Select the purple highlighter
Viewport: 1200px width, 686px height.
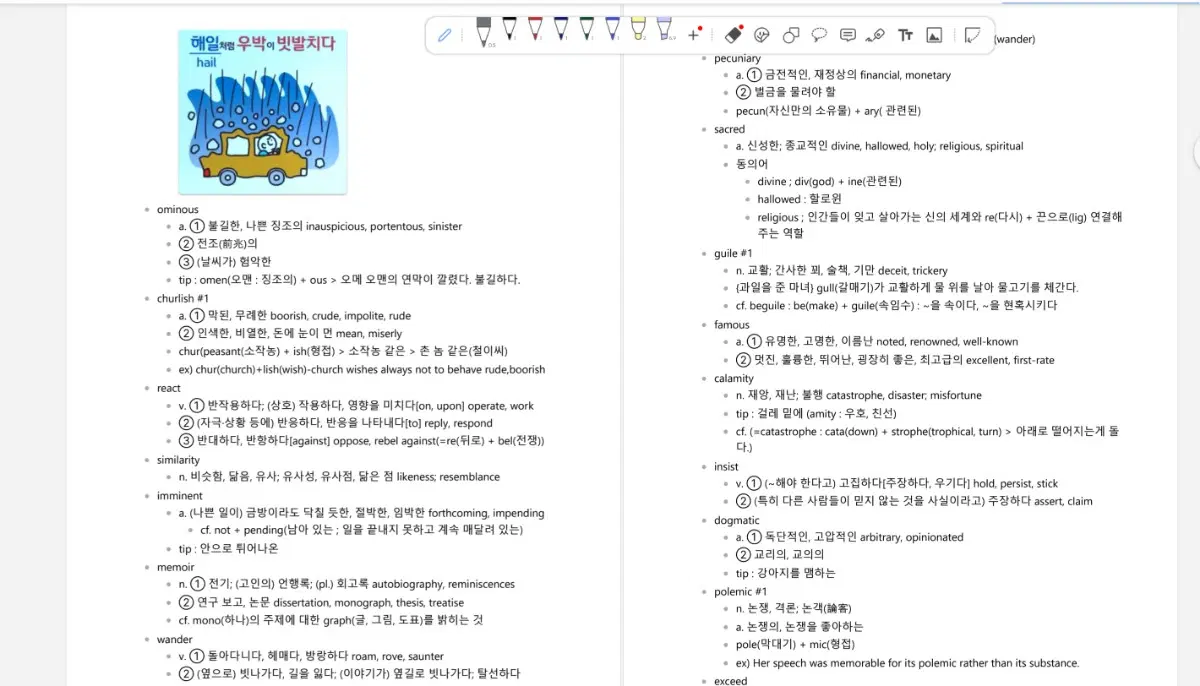point(664,30)
